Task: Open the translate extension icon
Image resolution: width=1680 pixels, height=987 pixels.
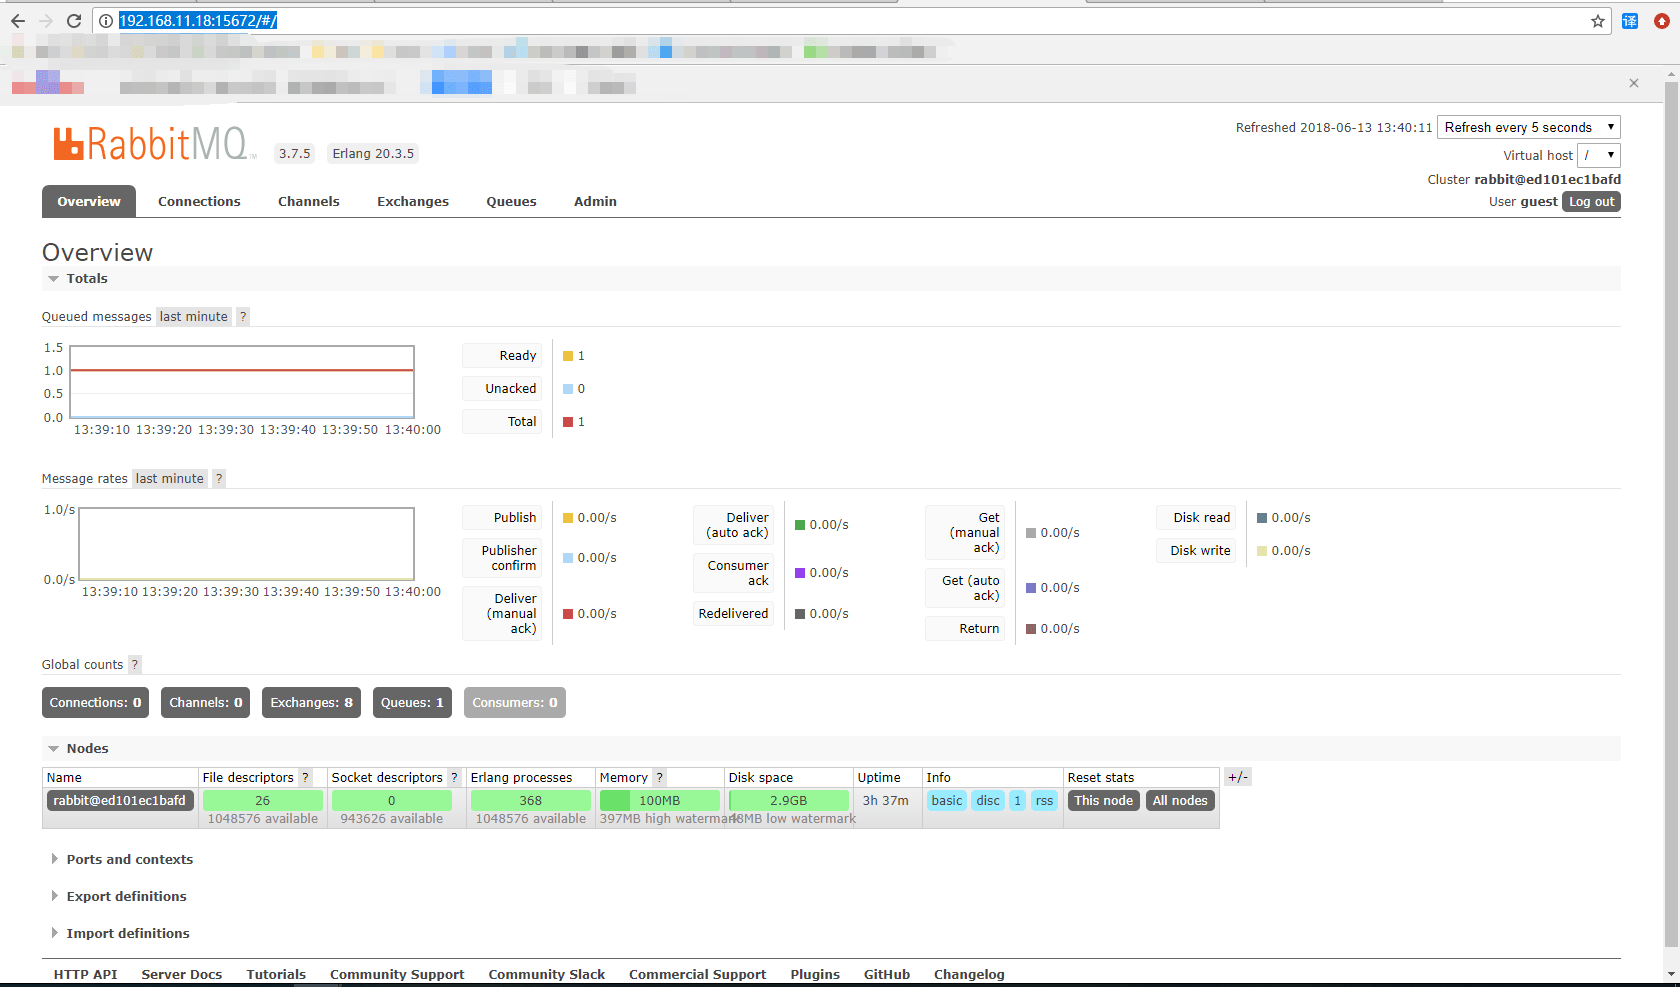Action: point(1630,21)
